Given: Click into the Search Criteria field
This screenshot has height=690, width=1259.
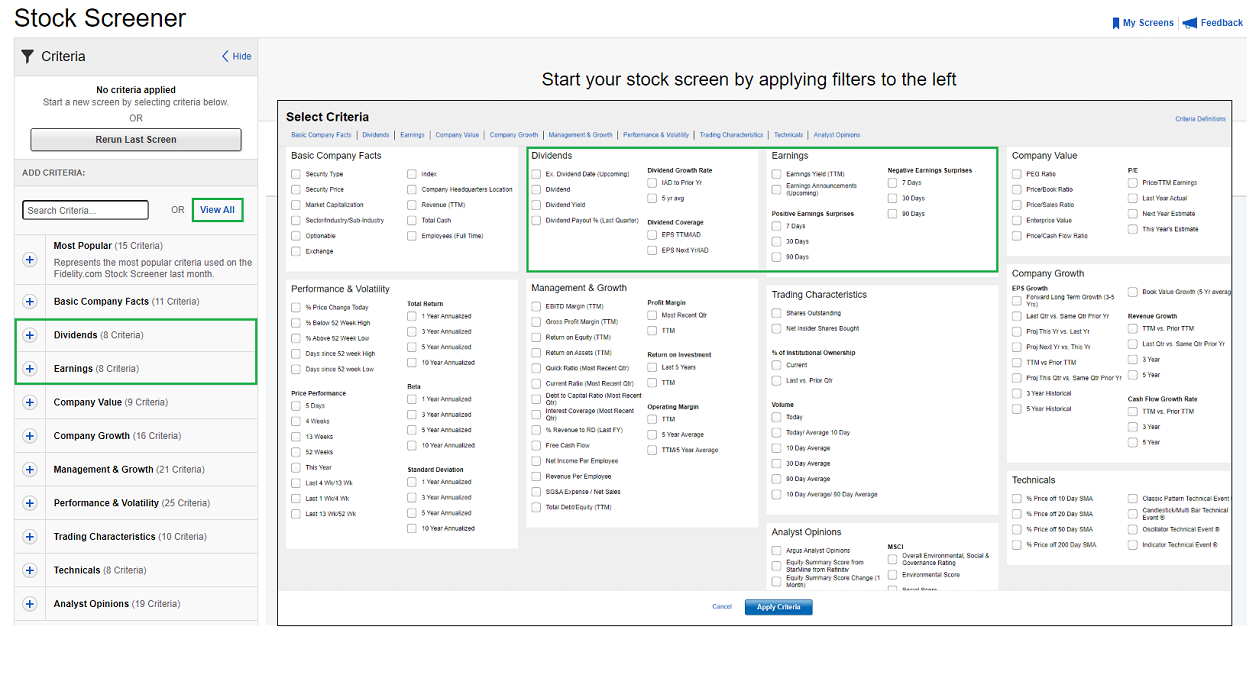Looking at the screenshot, I should click(85, 210).
